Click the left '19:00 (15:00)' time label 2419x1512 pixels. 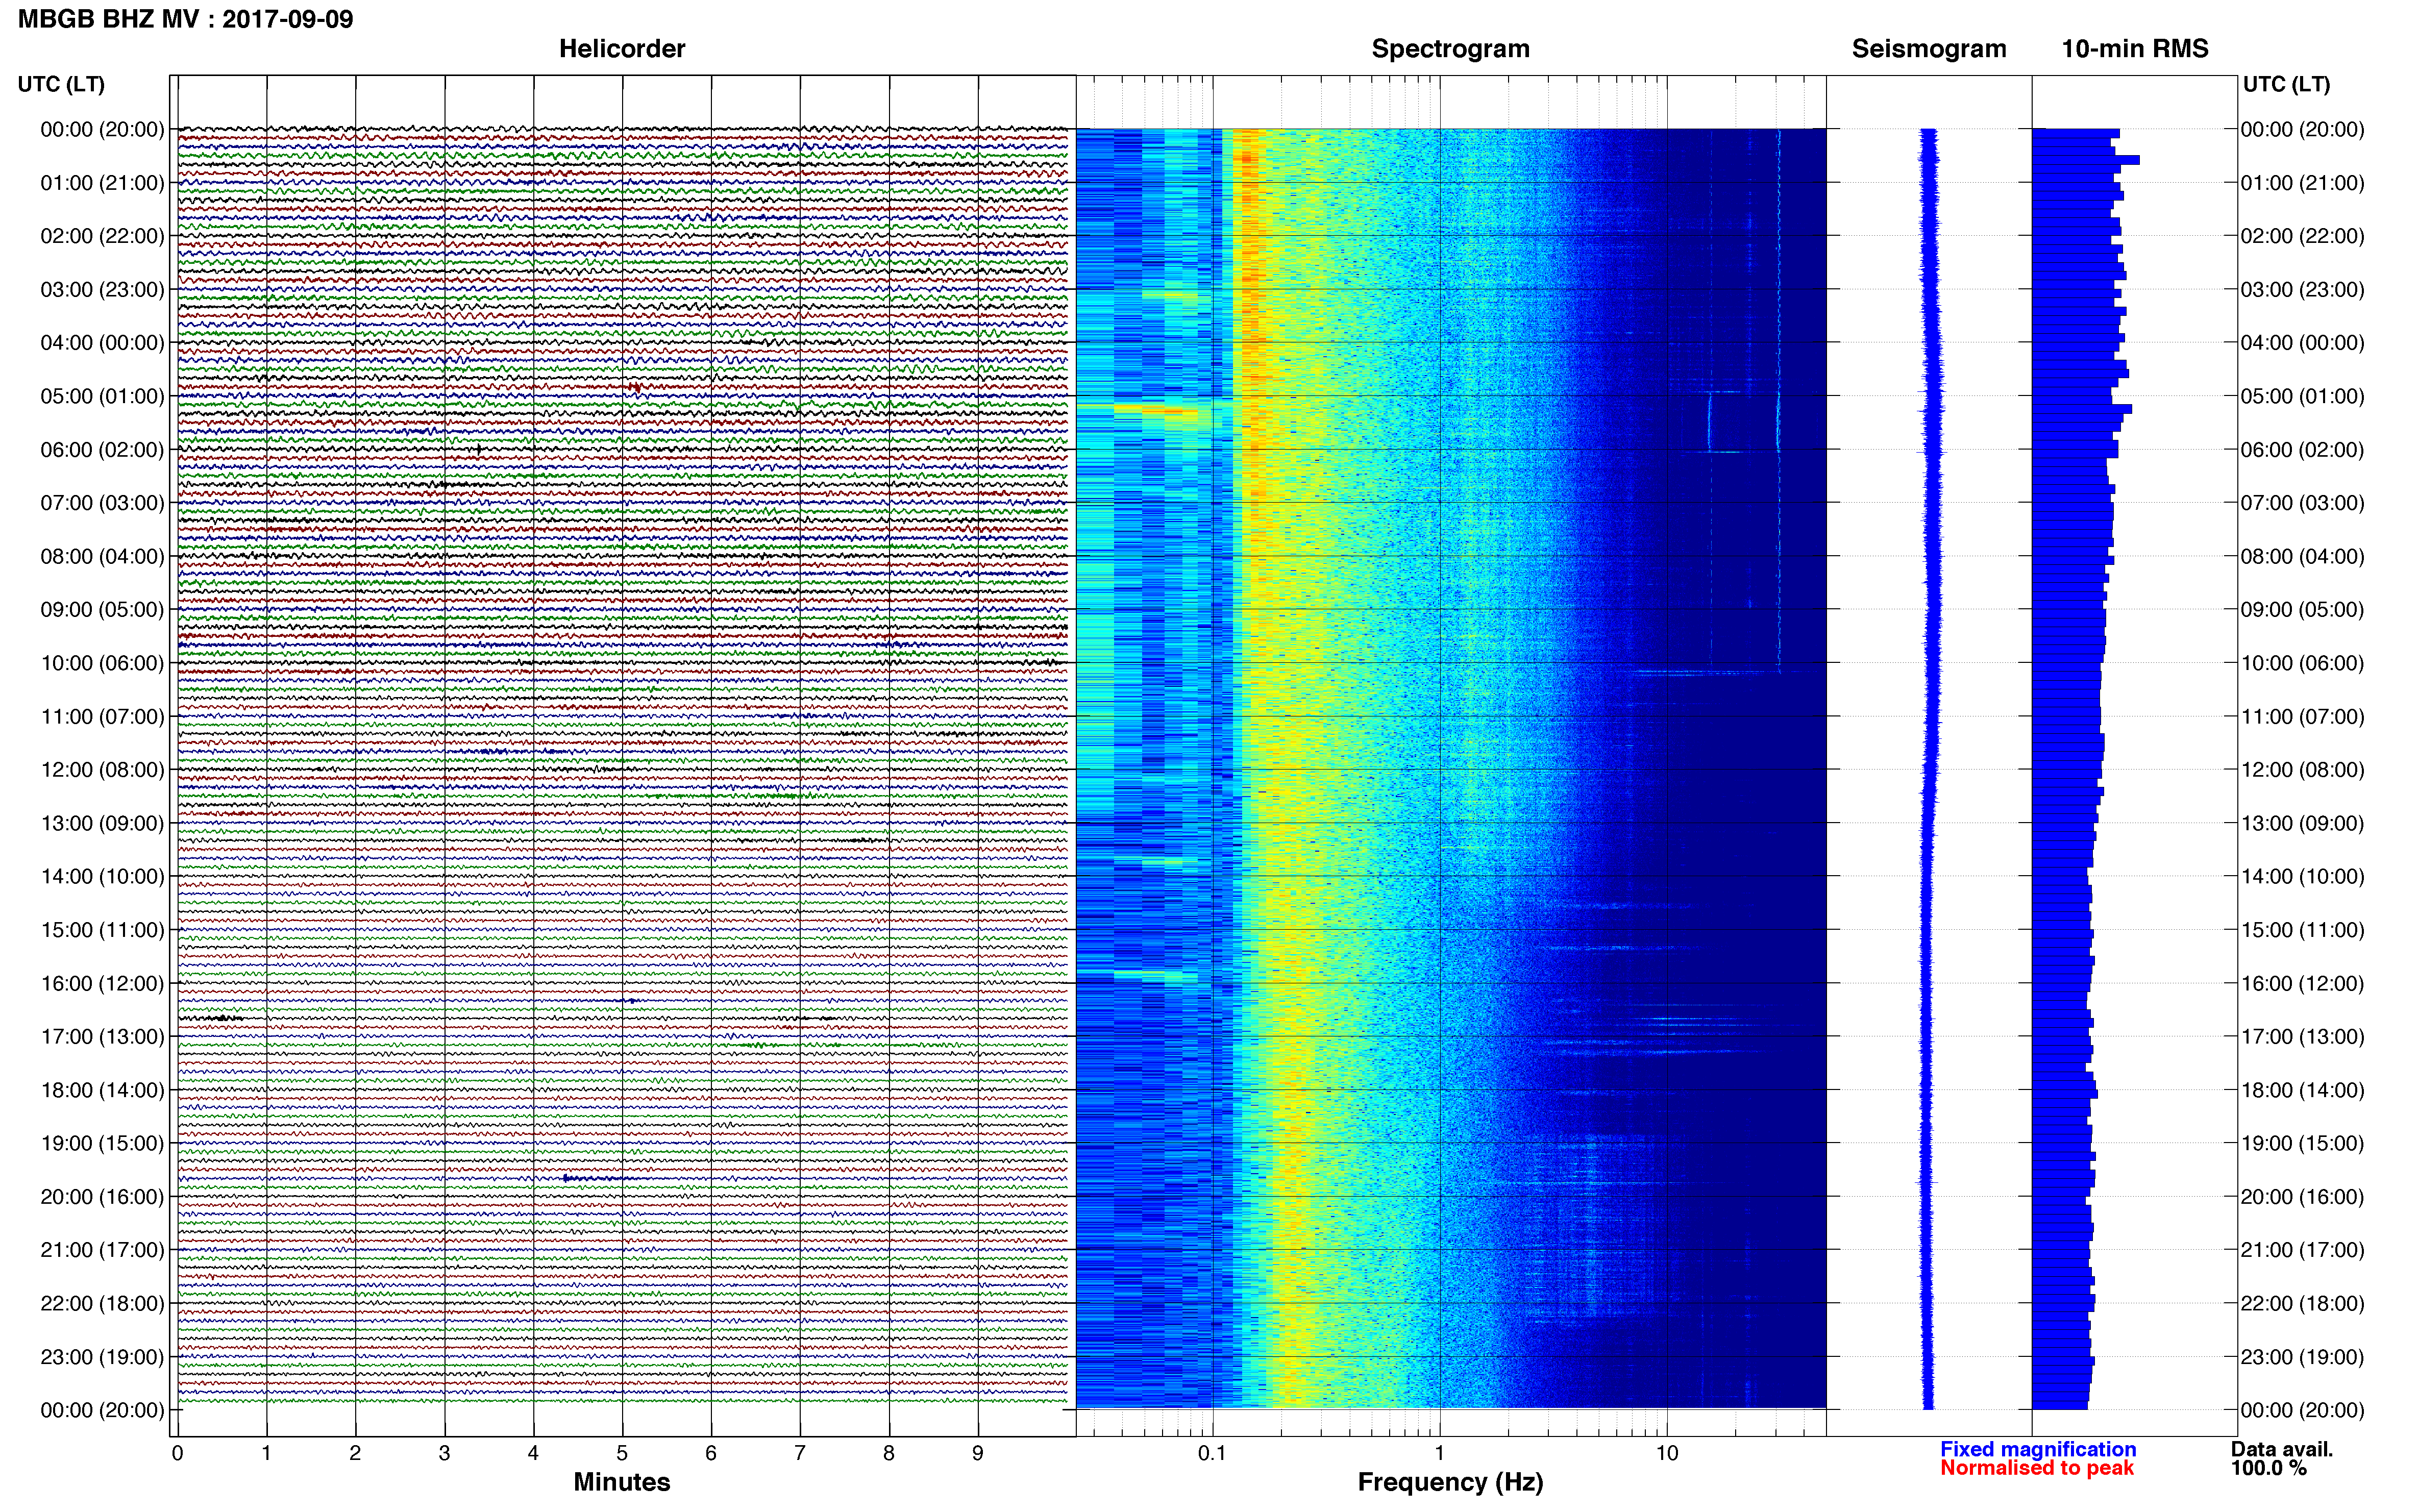point(102,1143)
